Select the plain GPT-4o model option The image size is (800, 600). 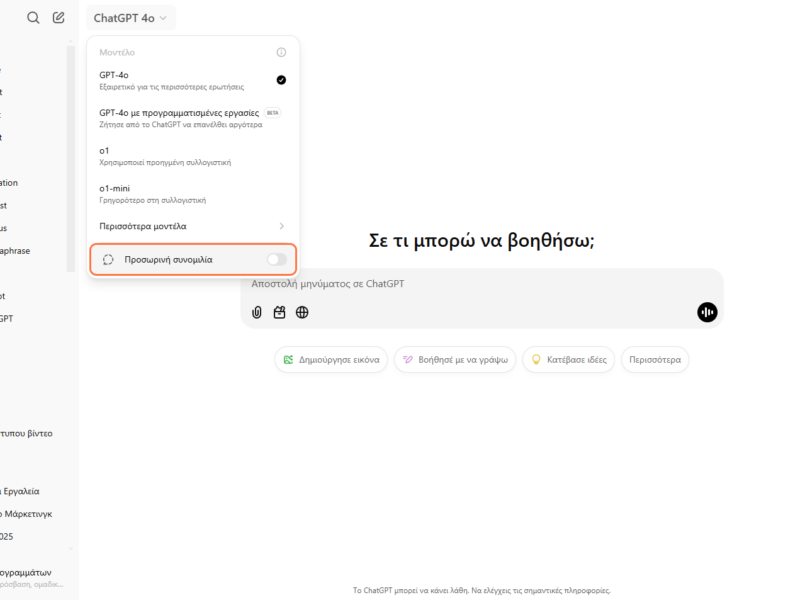pos(193,80)
